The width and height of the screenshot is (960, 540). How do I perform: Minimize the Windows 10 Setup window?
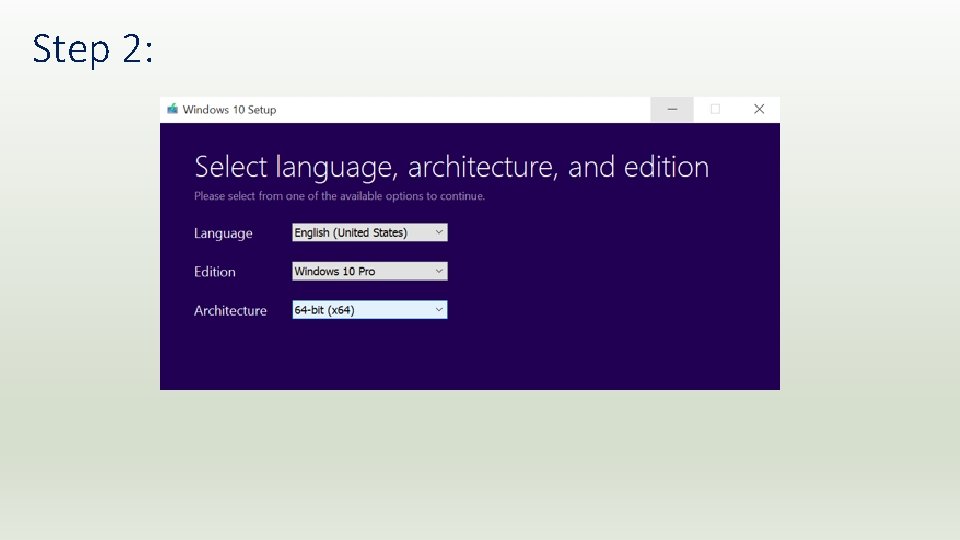[x=672, y=110]
